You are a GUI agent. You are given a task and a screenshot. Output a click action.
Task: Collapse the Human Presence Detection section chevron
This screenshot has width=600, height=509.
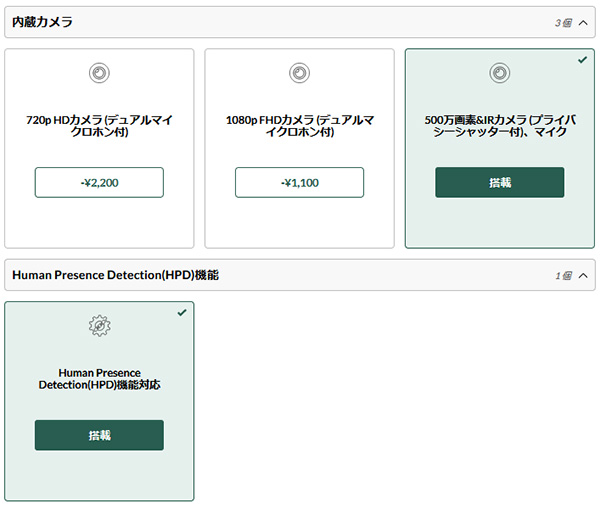coord(583,276)
